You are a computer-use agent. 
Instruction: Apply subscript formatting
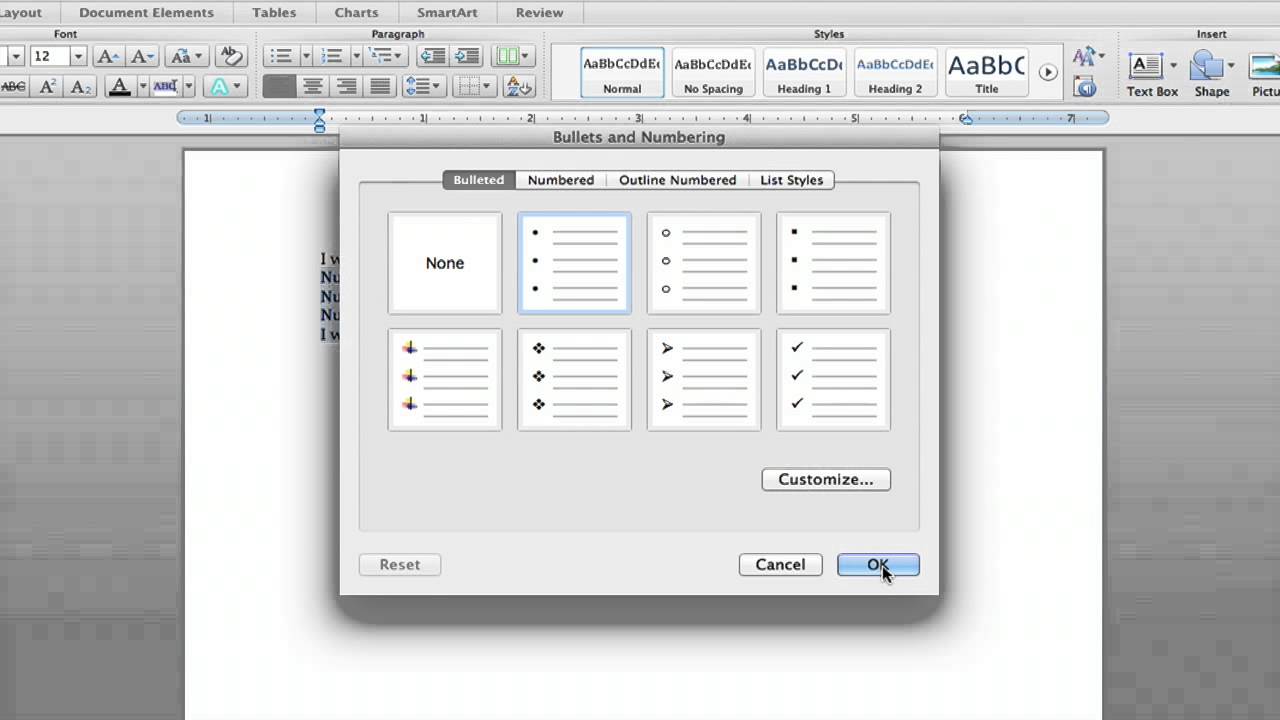point(81,87)
